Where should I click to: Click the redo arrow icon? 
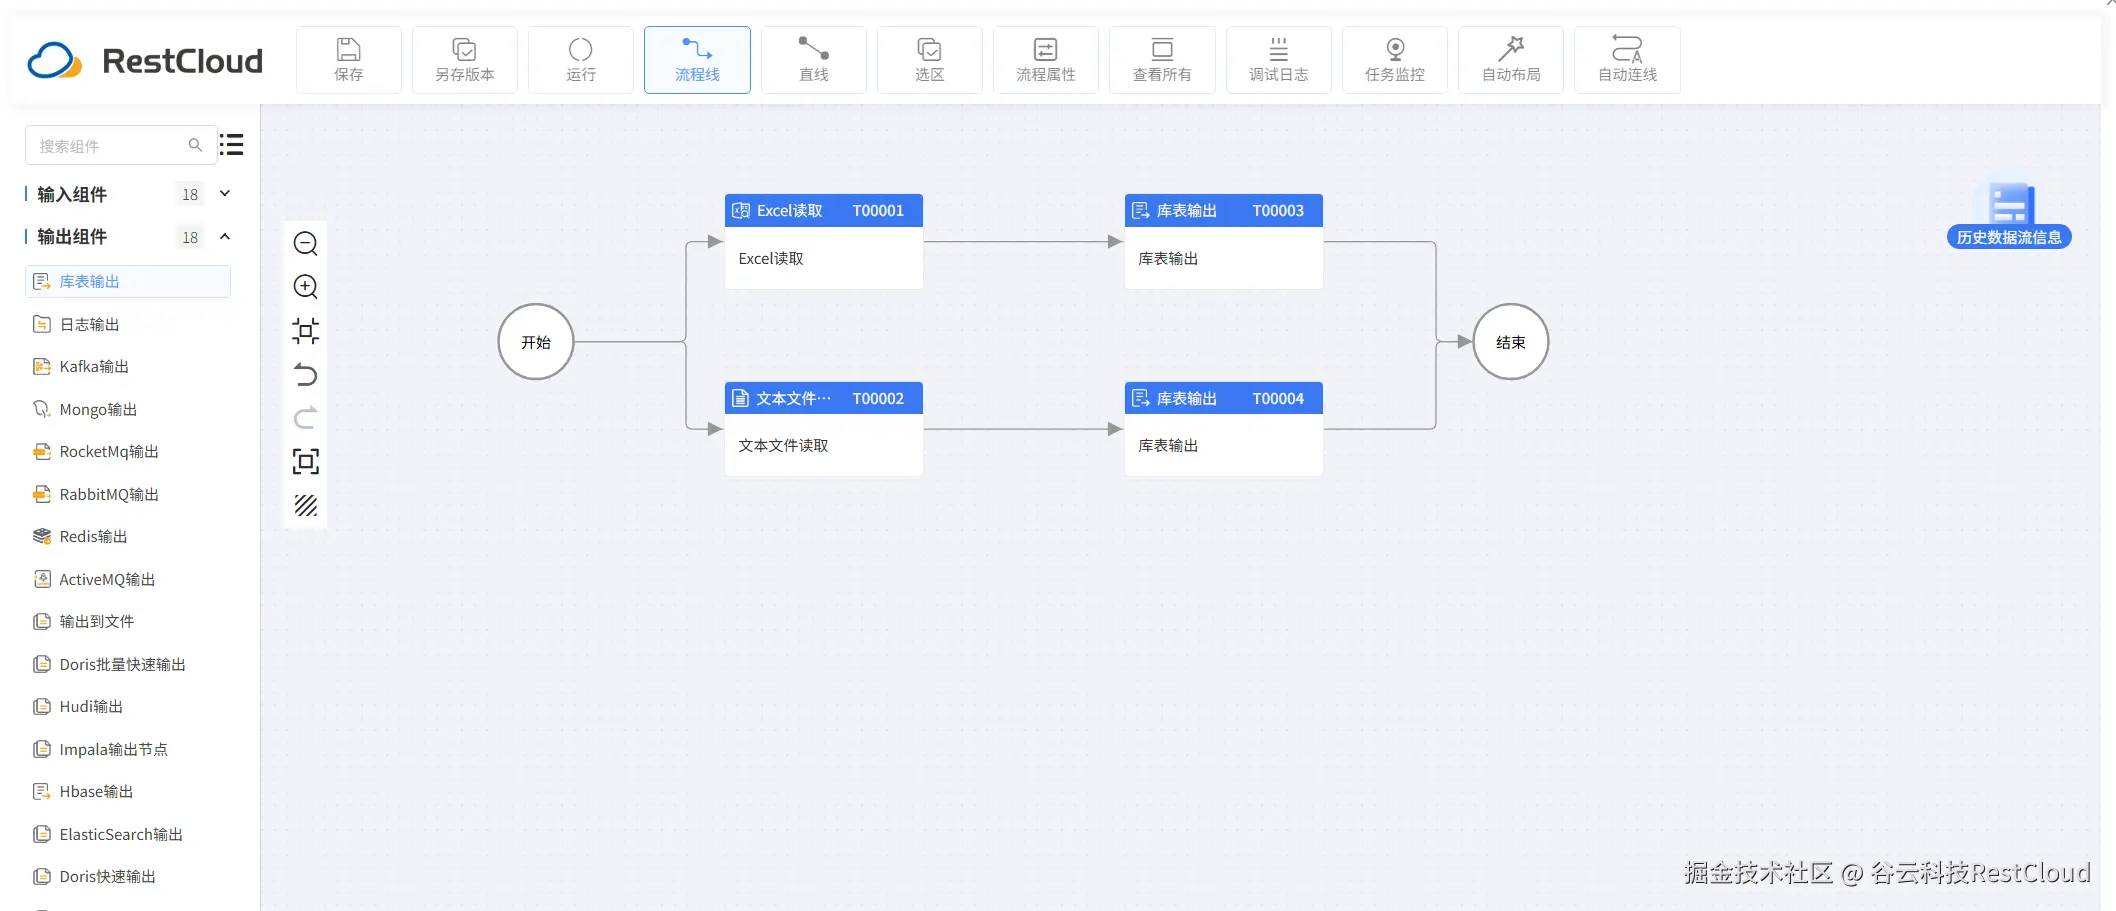point(306,418)
